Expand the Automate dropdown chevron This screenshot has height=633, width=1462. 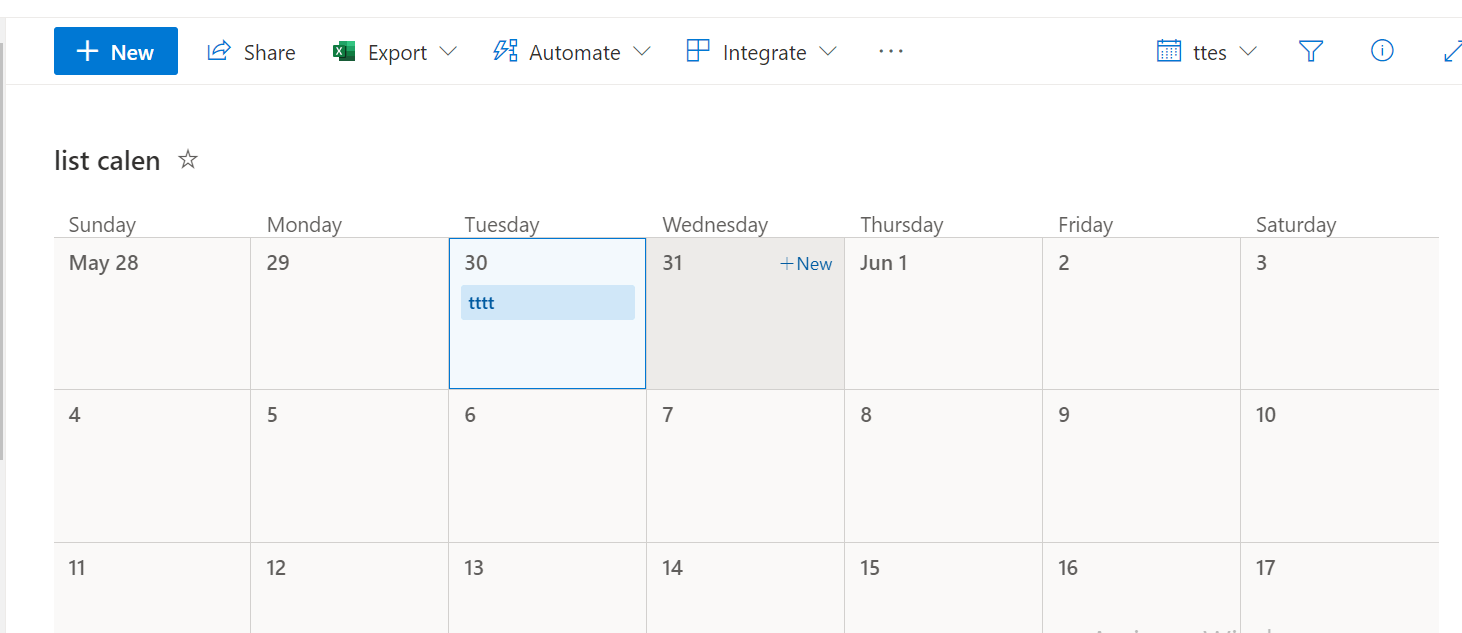pyautogui.click(x=642, y=52)
